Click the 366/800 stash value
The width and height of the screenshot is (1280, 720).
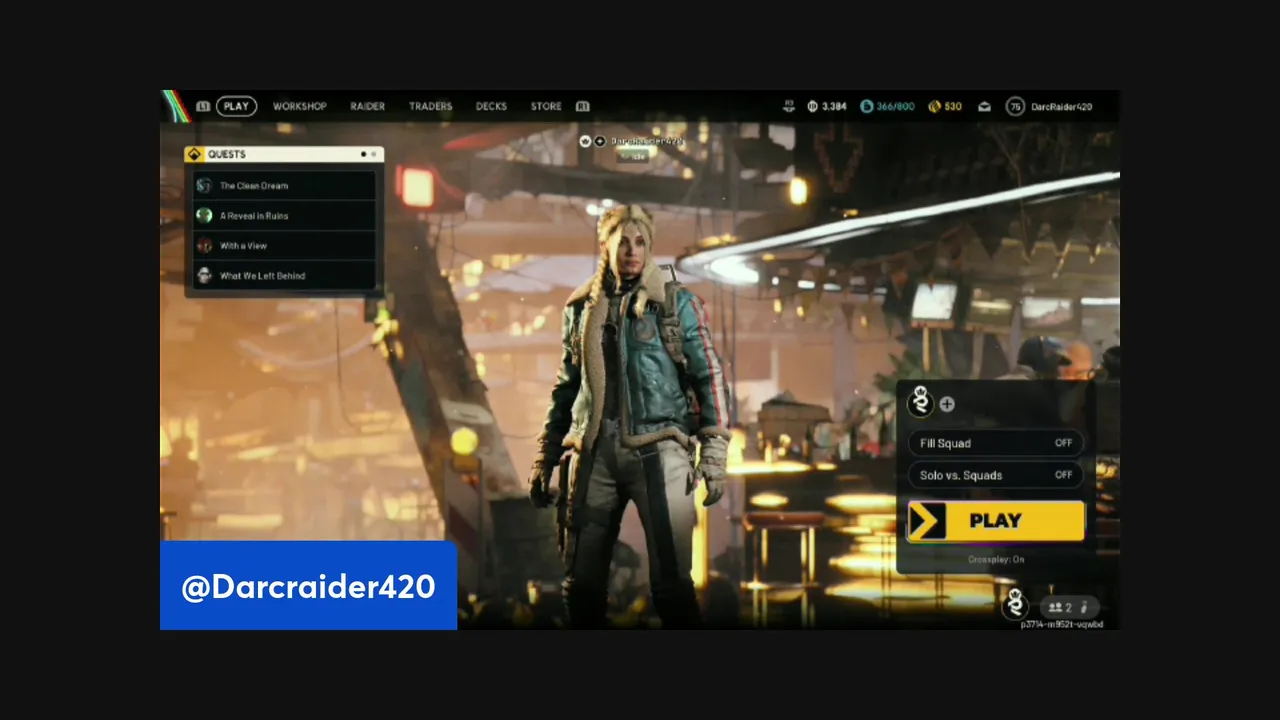pos(895,106)
